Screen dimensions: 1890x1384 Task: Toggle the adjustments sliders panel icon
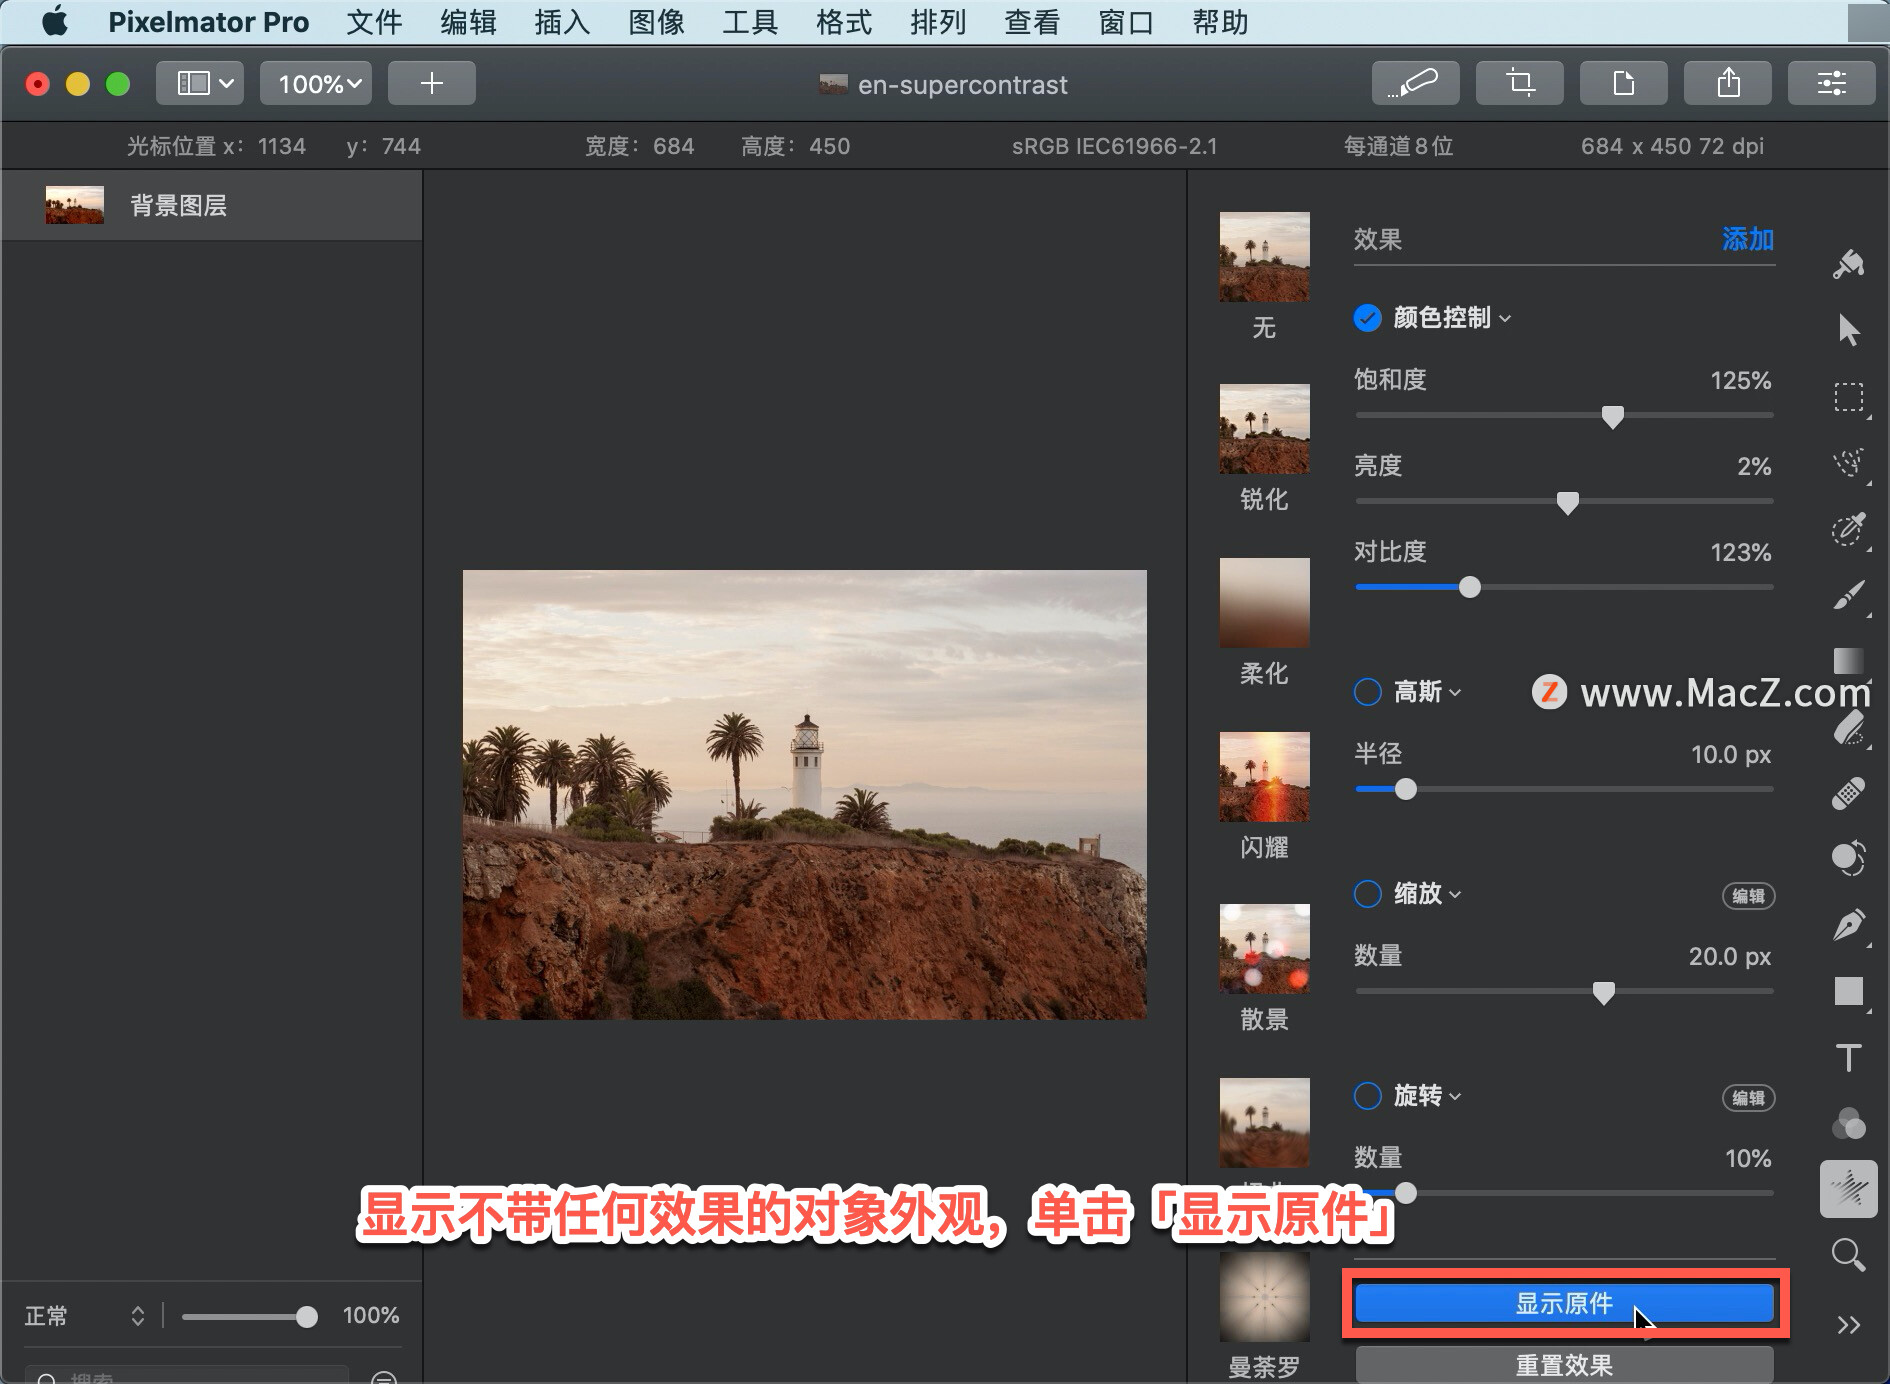coord(1832,83)
